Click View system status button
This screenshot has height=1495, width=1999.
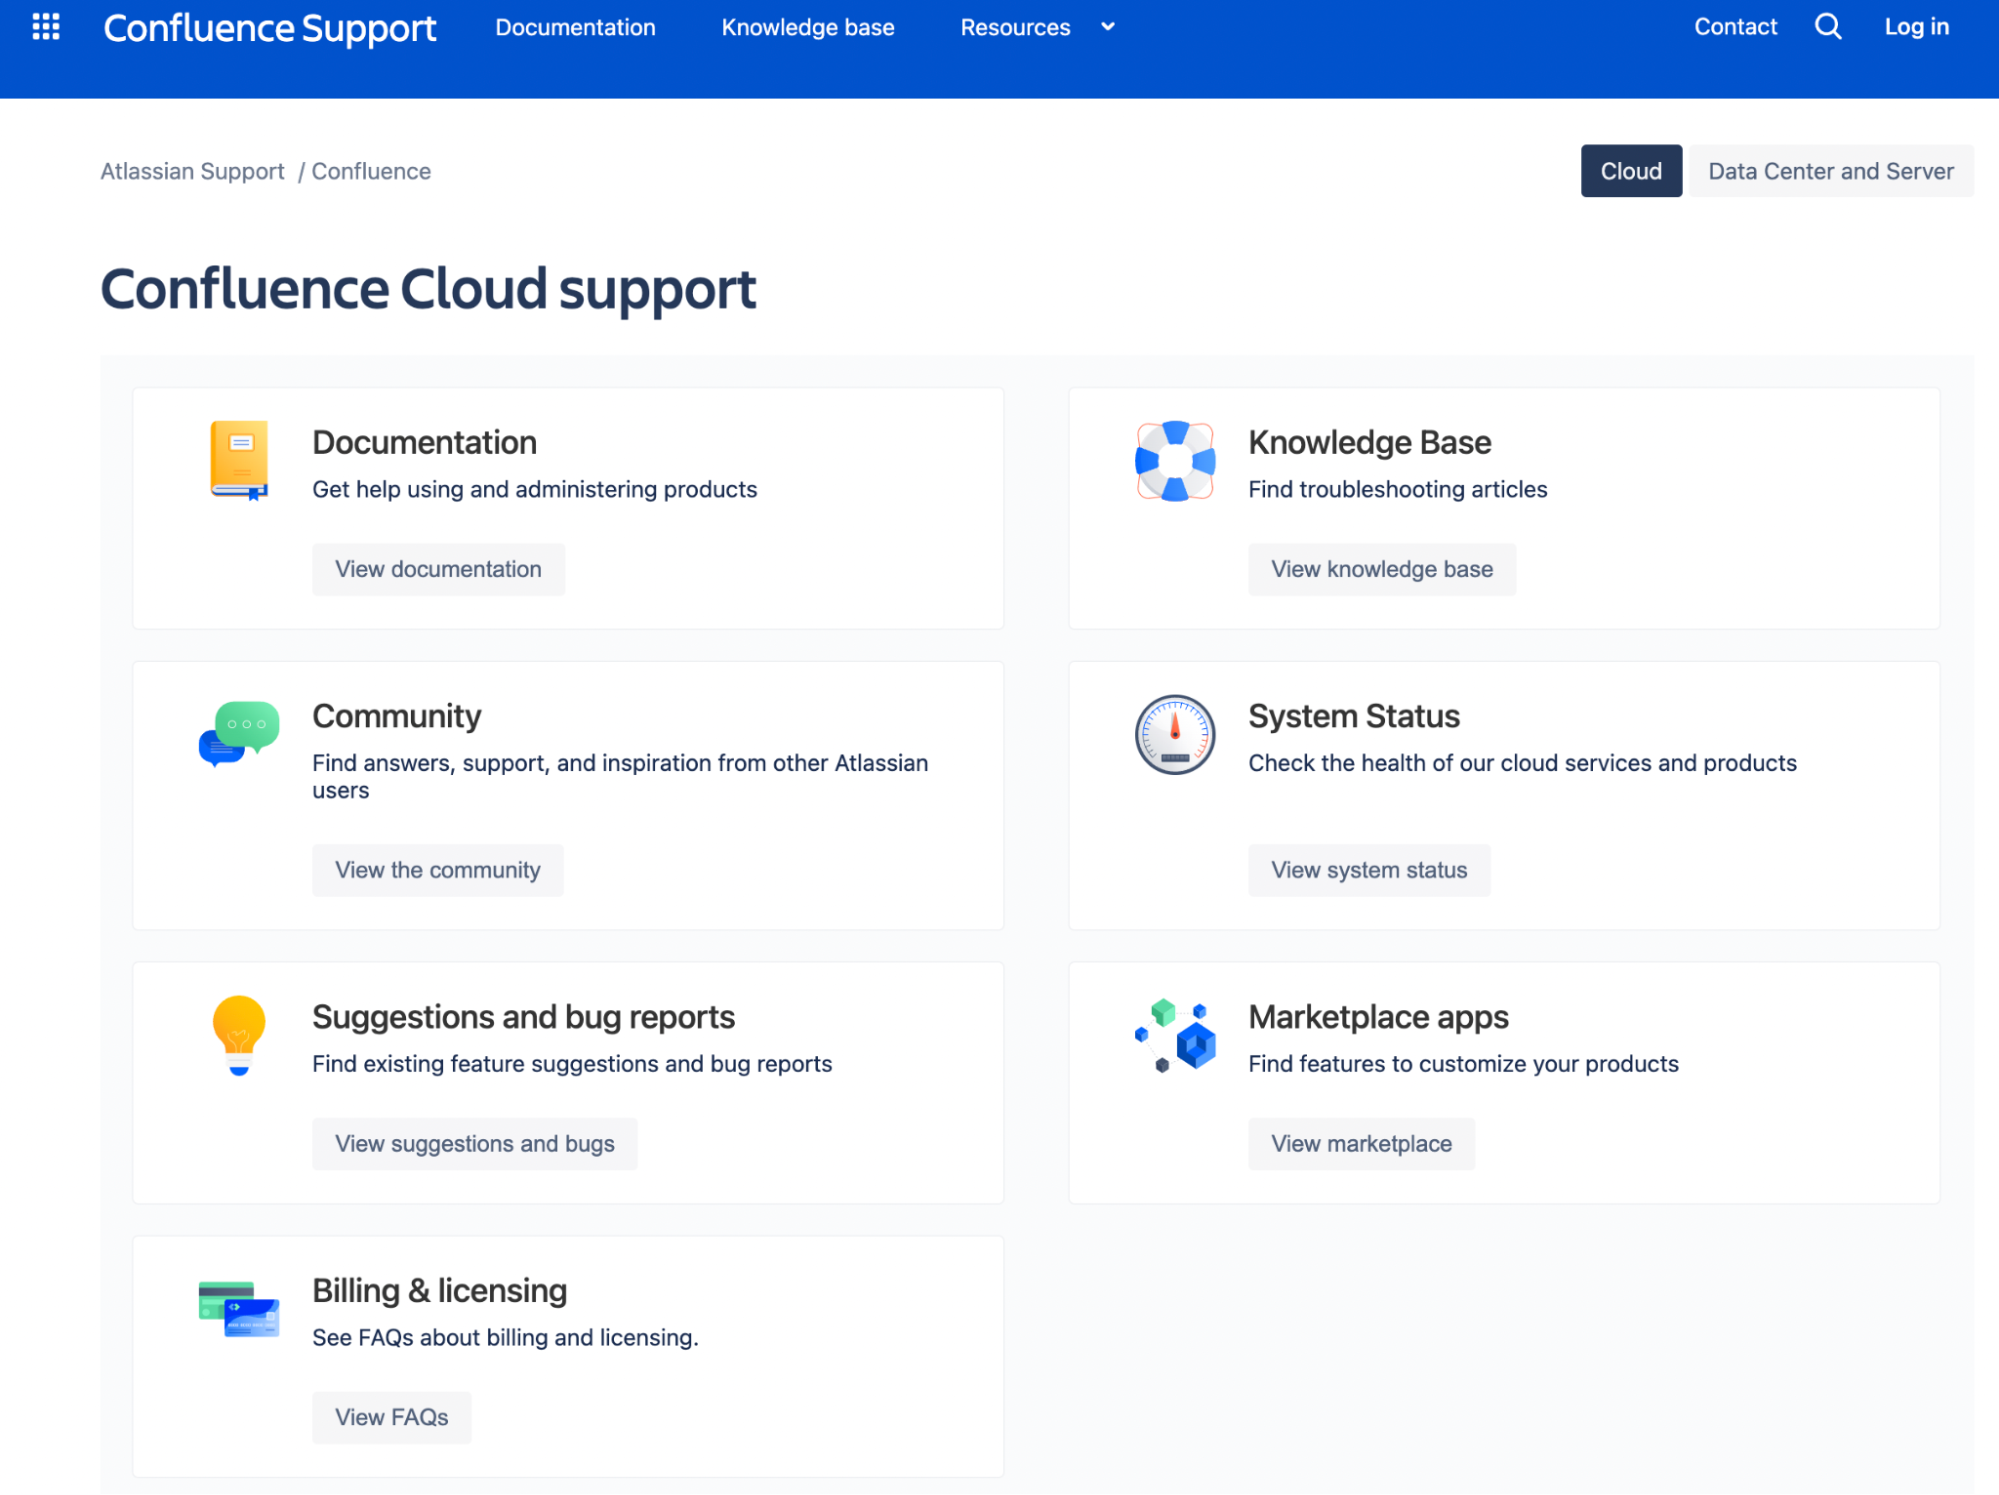(x=1369, y=870)
